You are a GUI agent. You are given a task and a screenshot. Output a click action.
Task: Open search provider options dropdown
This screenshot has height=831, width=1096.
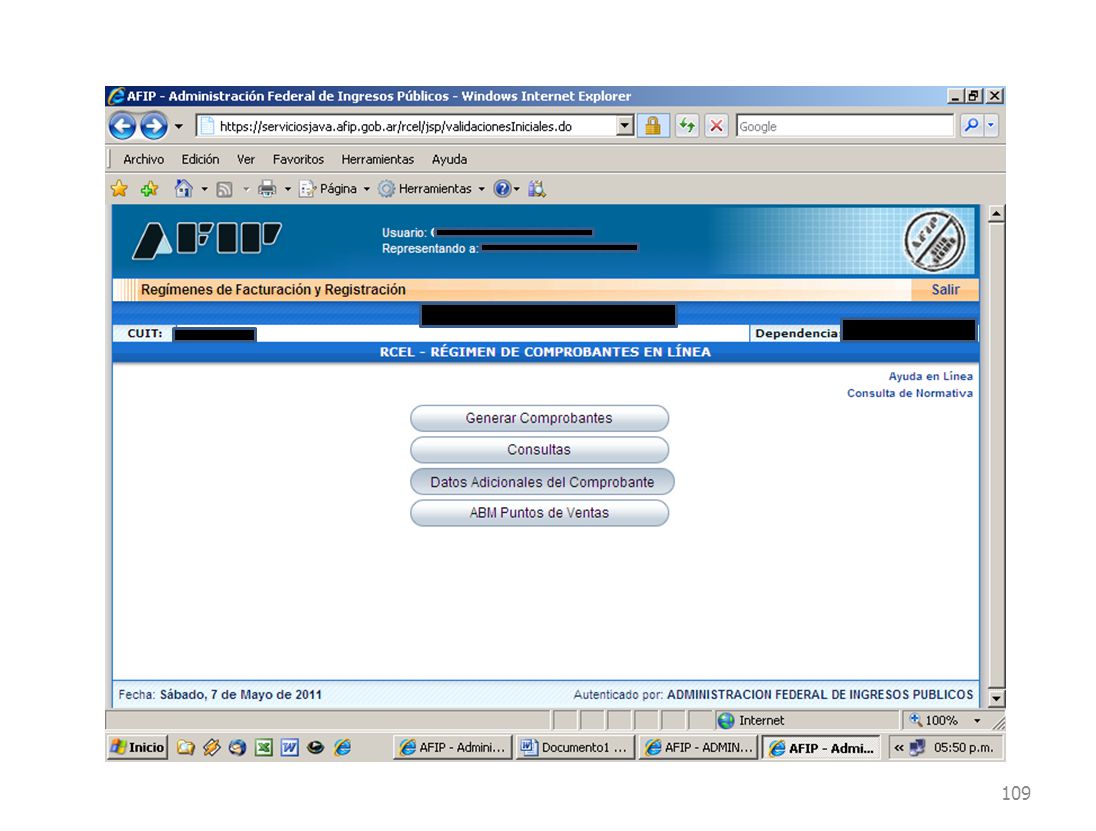tap(990, 126)
